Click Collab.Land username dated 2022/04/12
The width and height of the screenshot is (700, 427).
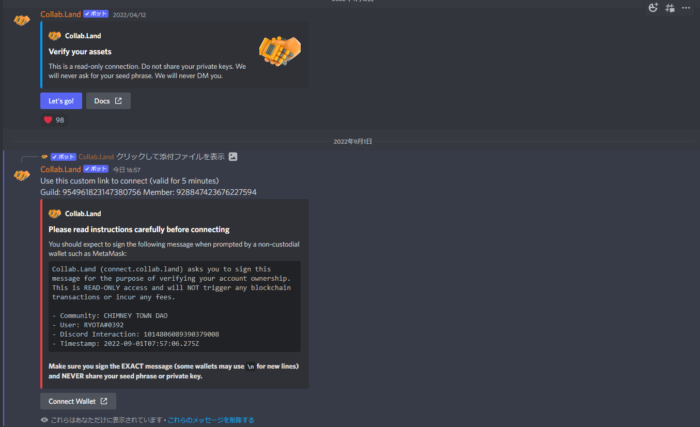61,14
